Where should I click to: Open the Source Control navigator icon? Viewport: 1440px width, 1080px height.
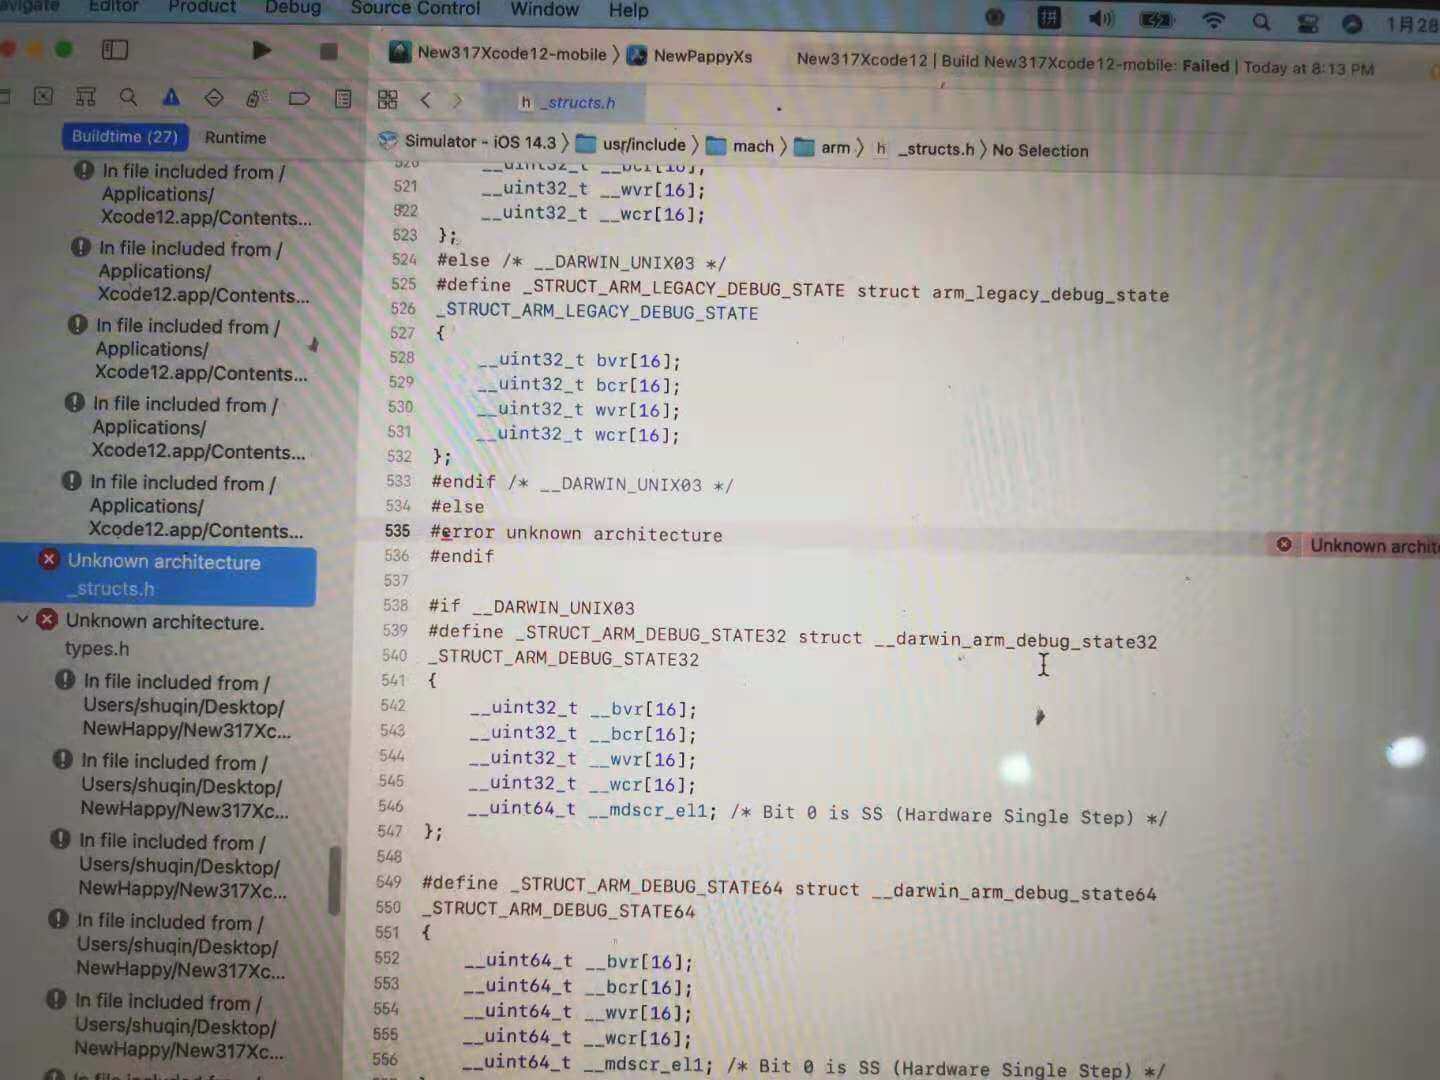click(43, 96)
